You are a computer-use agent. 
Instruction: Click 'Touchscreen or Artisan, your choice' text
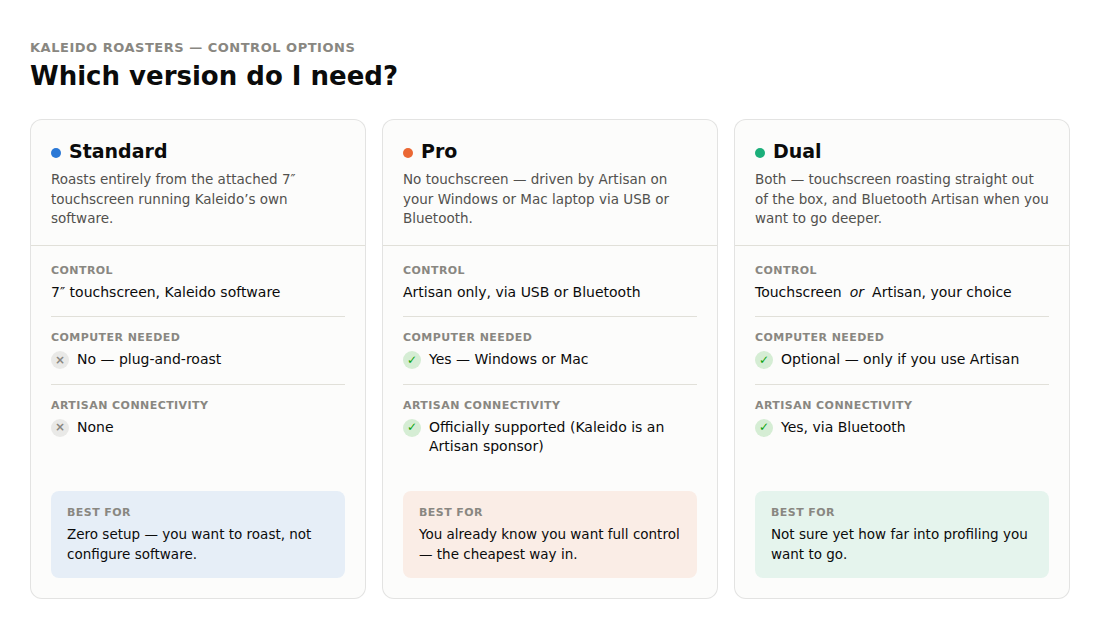tap(883, 292)
